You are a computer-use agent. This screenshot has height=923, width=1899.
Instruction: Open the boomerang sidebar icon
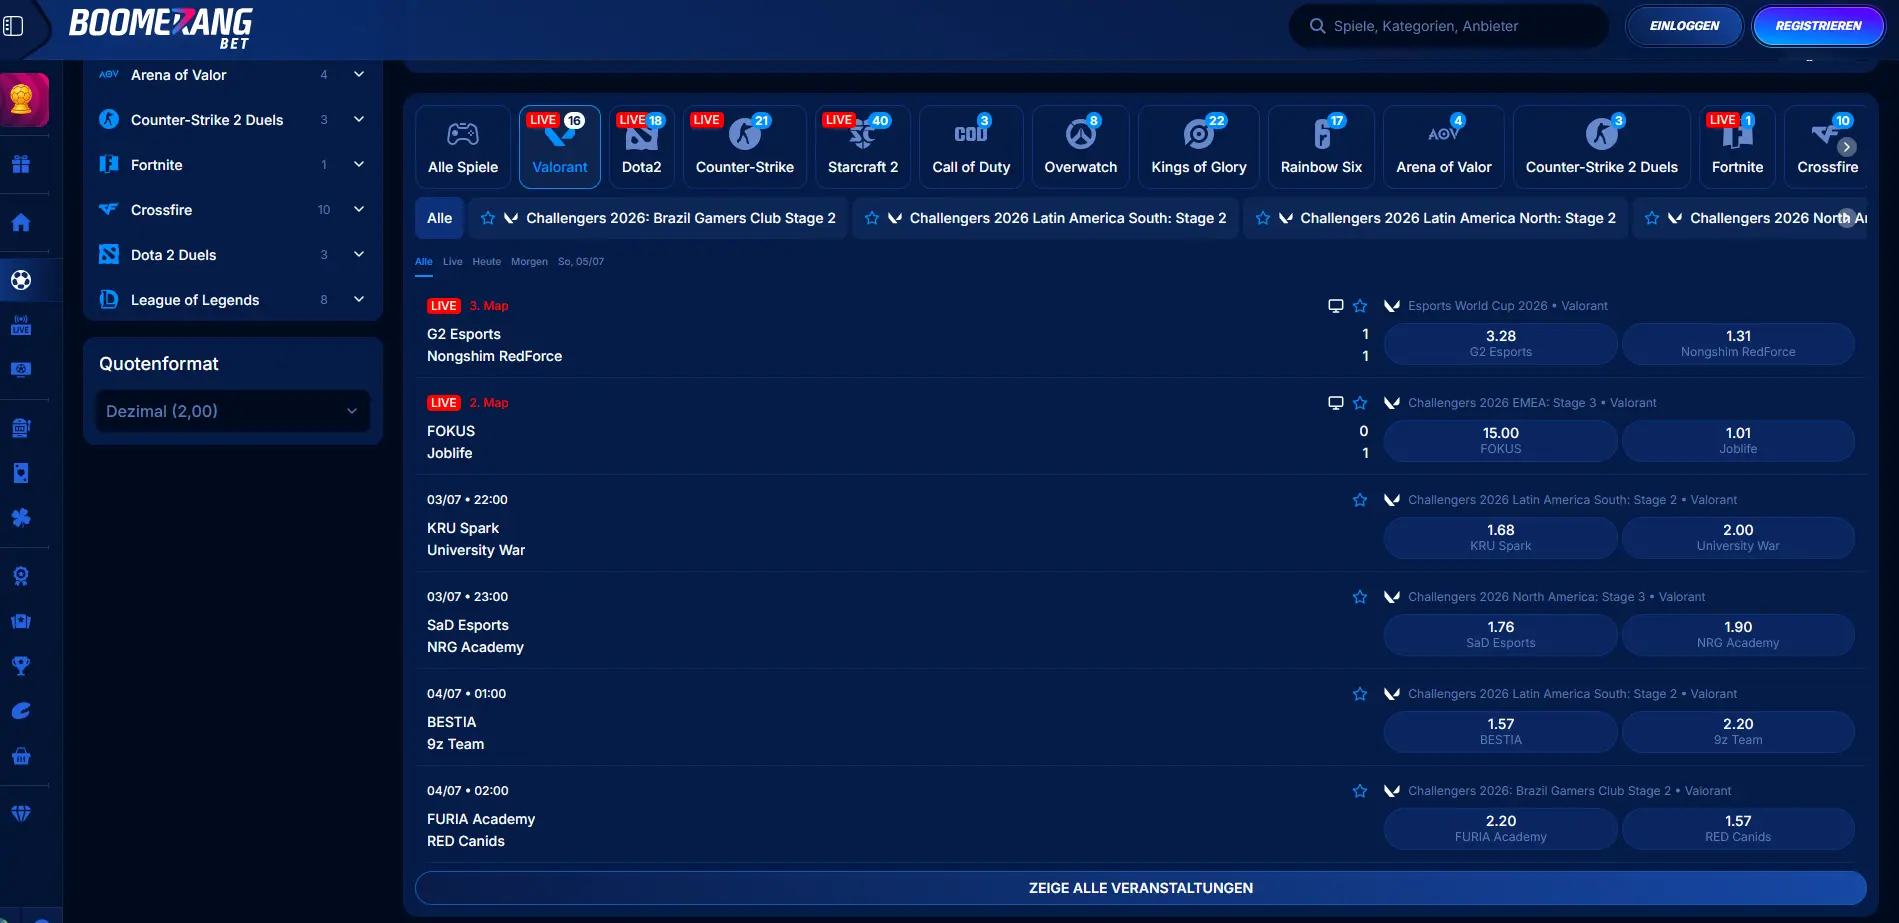21,711
